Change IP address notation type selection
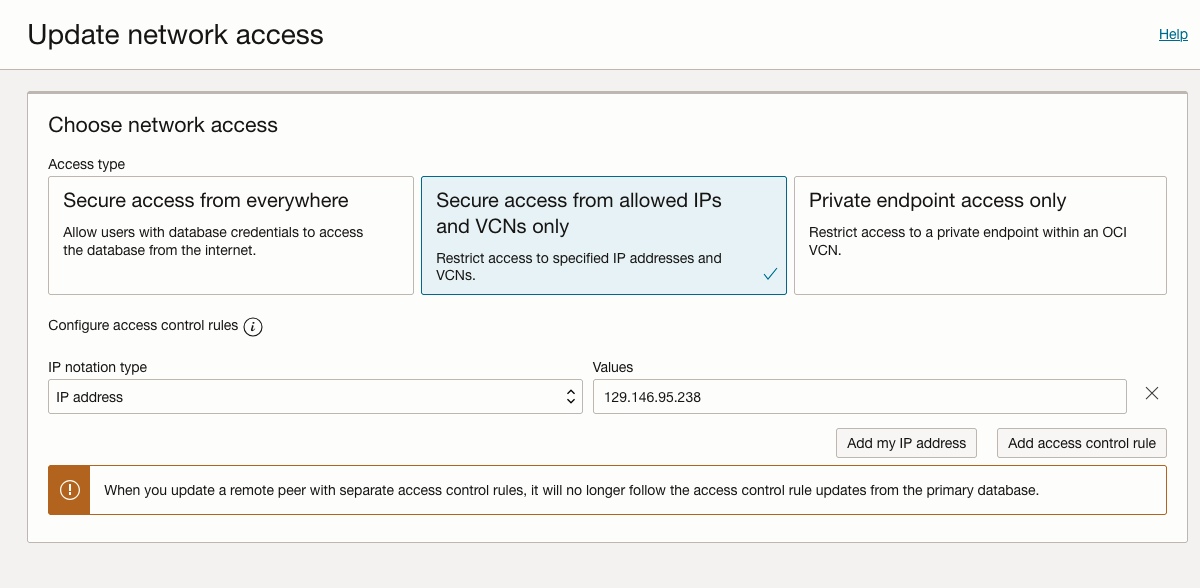The image size is (1200, 588). tap(315, 396)
